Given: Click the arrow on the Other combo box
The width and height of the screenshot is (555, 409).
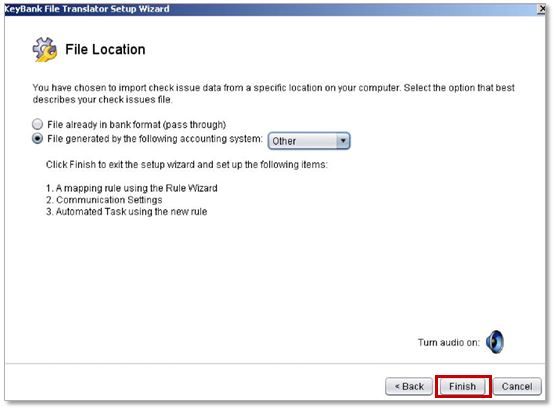Looking at the screenshot, I should click(x=343, y=141).
